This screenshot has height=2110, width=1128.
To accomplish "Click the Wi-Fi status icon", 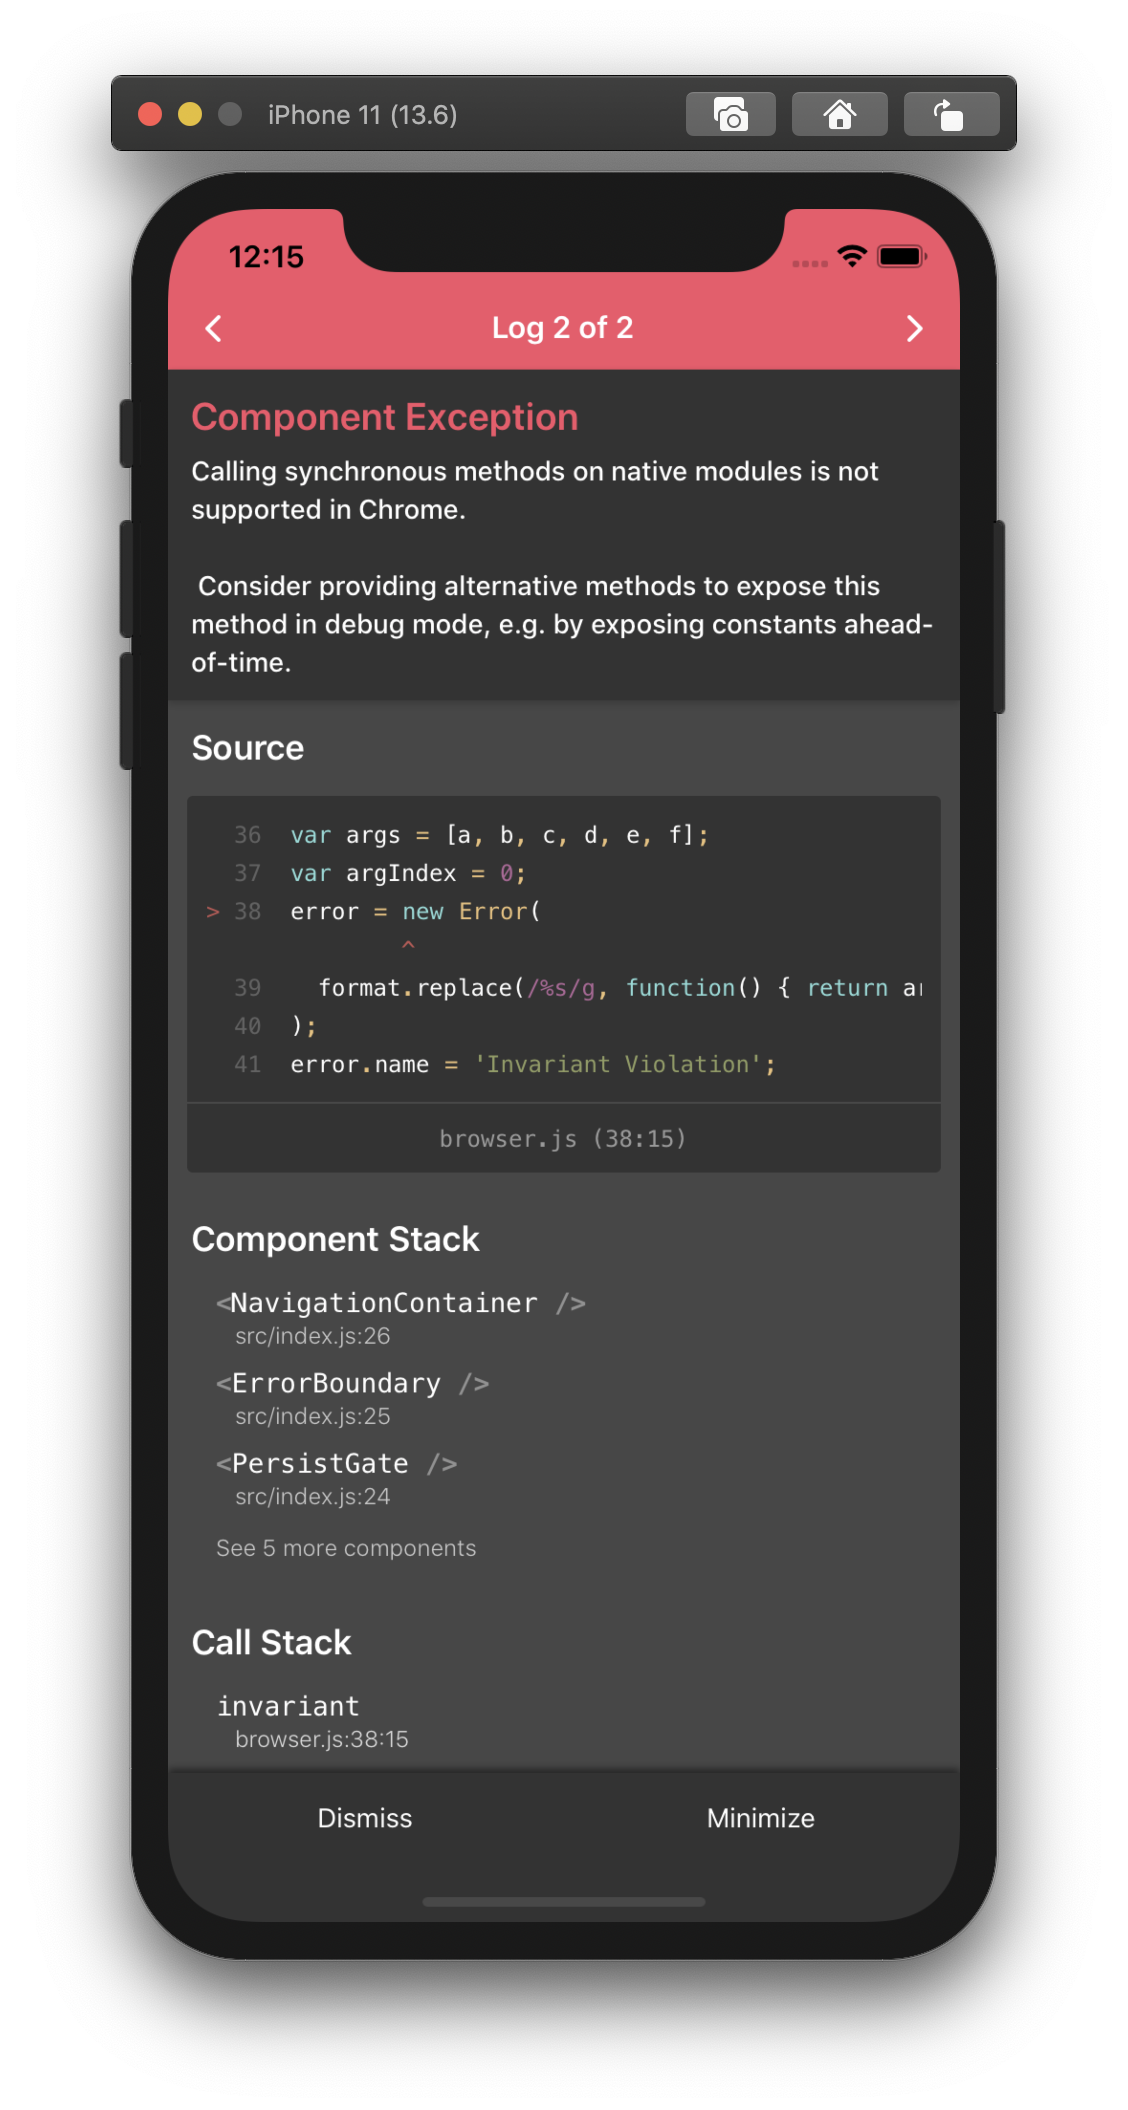I will pos(852,256).
